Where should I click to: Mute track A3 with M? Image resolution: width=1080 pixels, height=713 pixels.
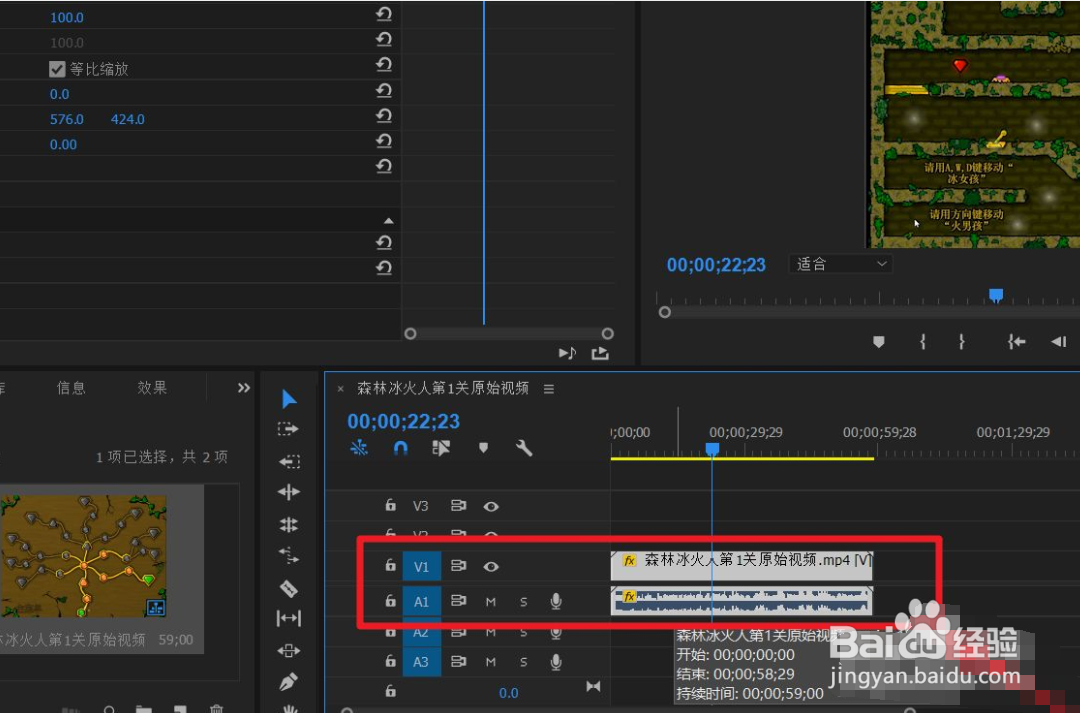(490, 662)
